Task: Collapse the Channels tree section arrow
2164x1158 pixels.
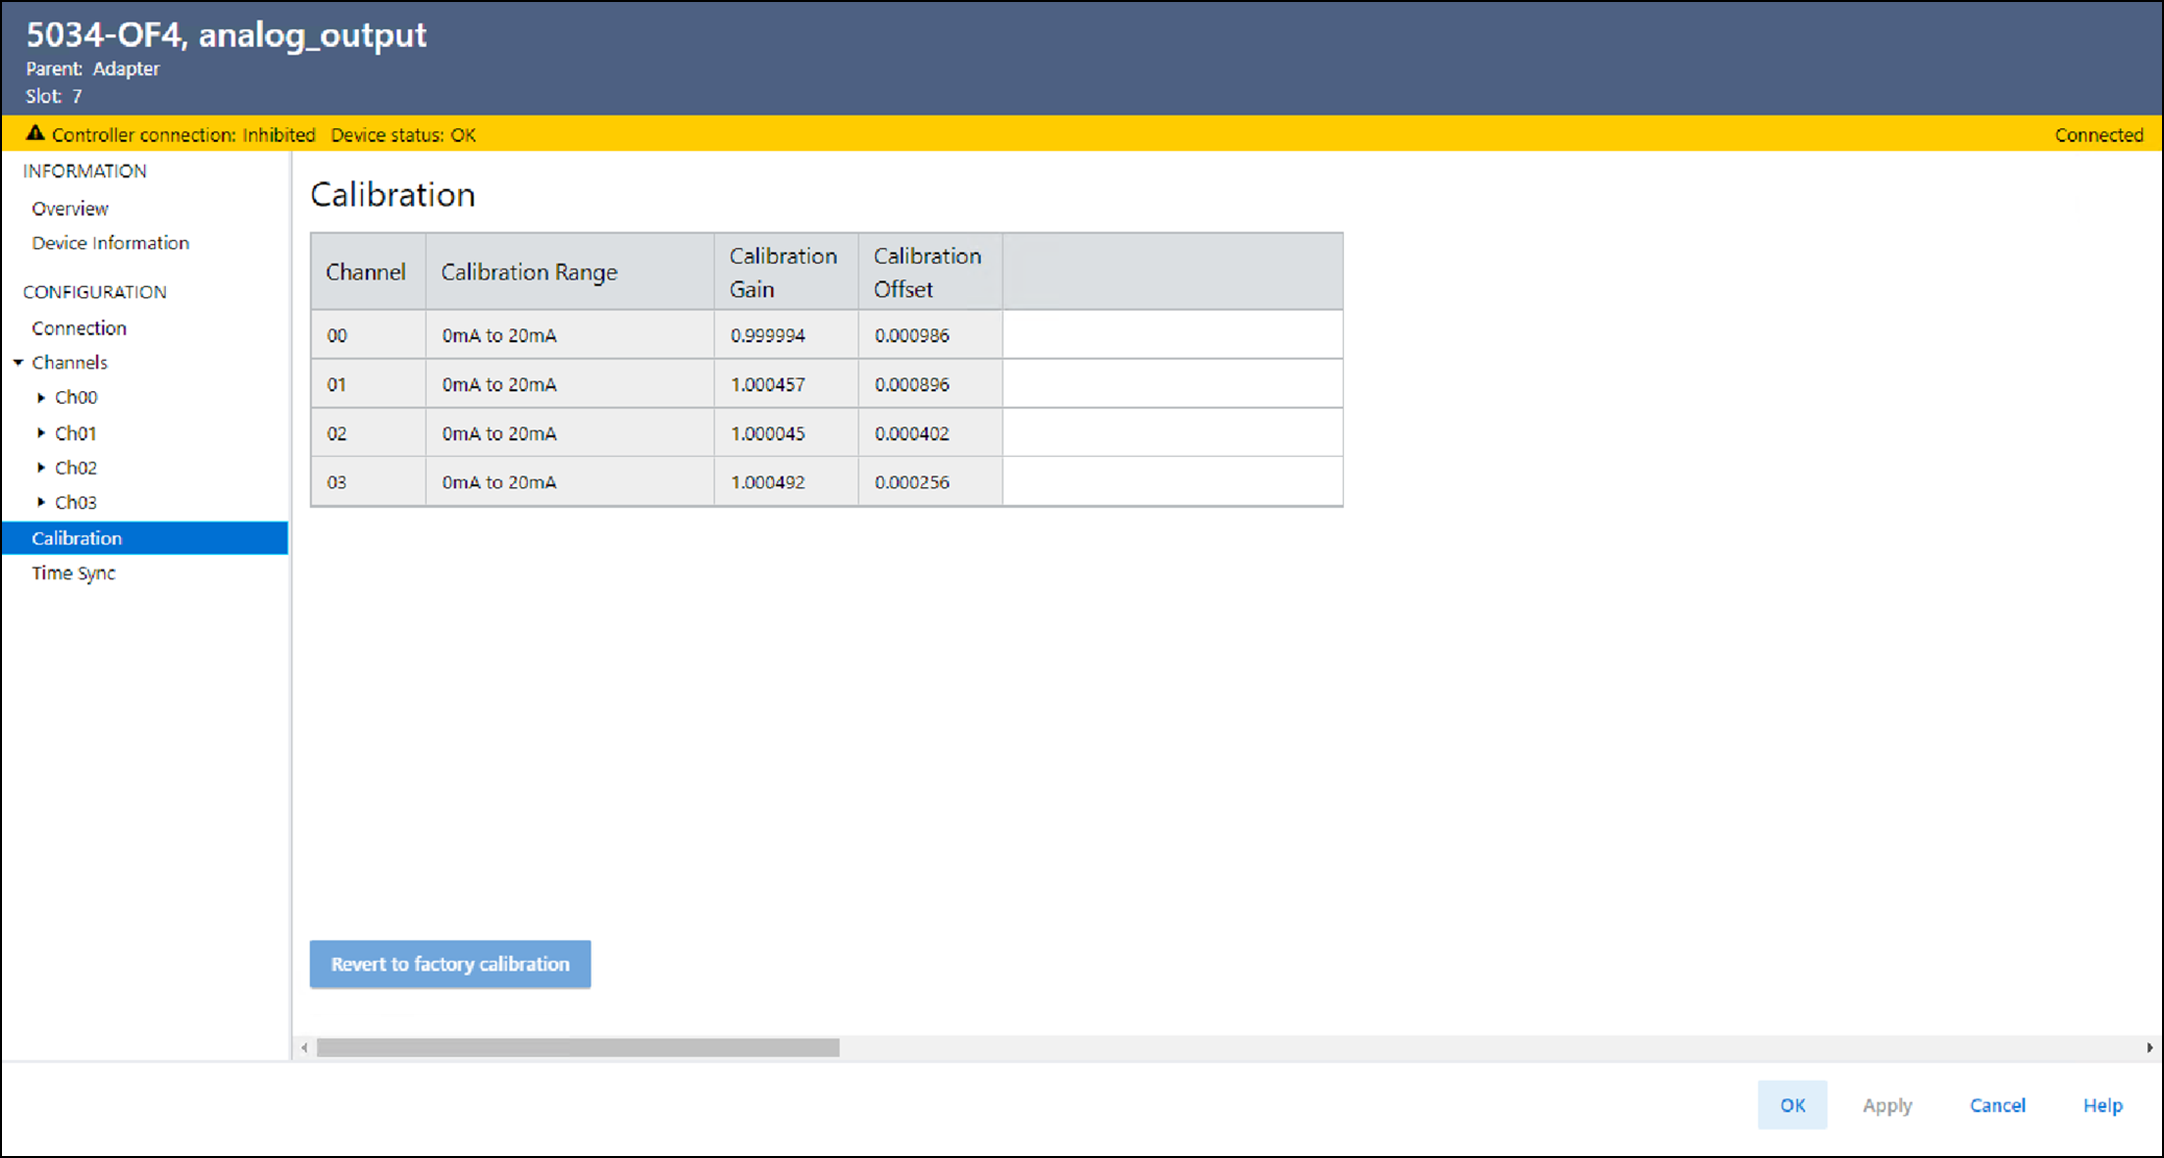Action: point(18,362)
